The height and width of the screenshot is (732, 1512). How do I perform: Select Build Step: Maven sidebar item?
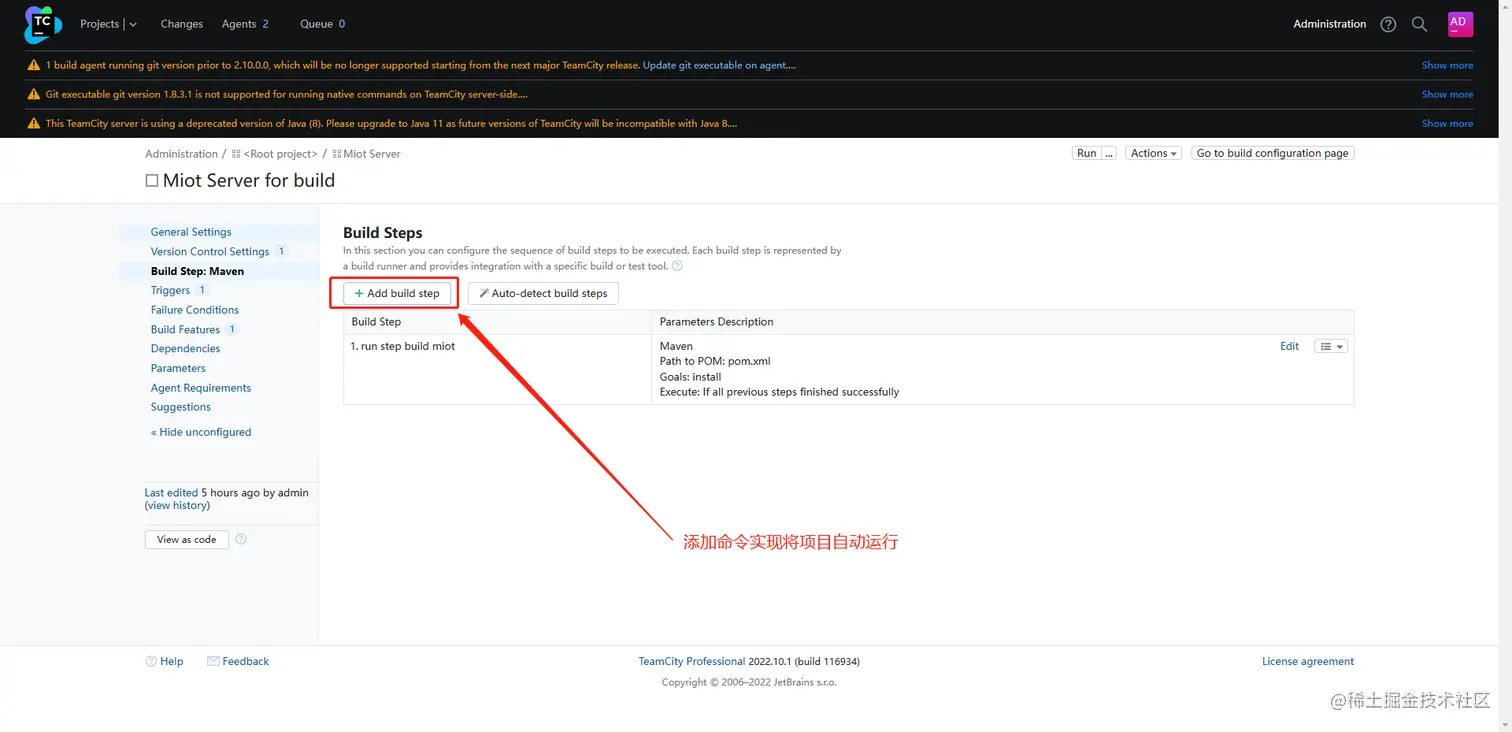[x=197, y=271]
